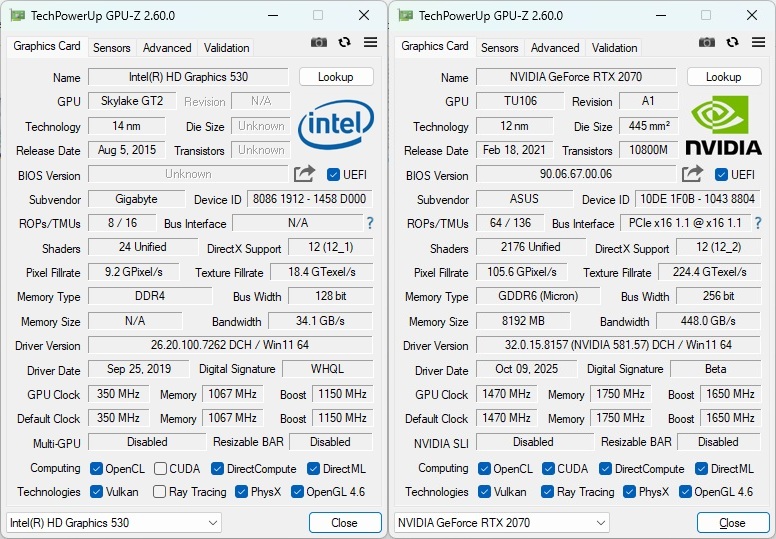The width and height of the screenshot is (776, 539).
Task: Open the hamburger menu in NVIDIA window
Action: (x=758, y=43)
